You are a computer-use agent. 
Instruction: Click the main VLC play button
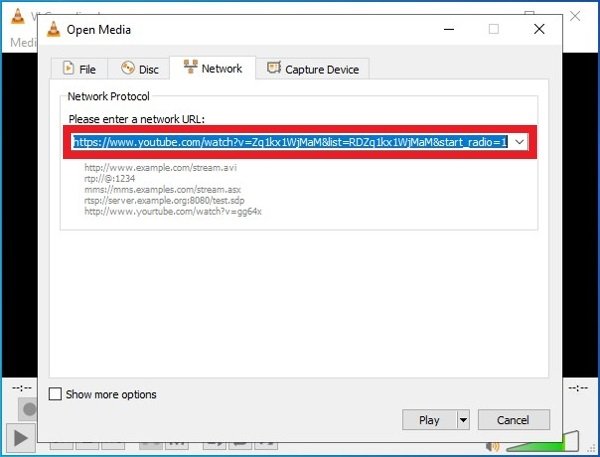point(20,438)
